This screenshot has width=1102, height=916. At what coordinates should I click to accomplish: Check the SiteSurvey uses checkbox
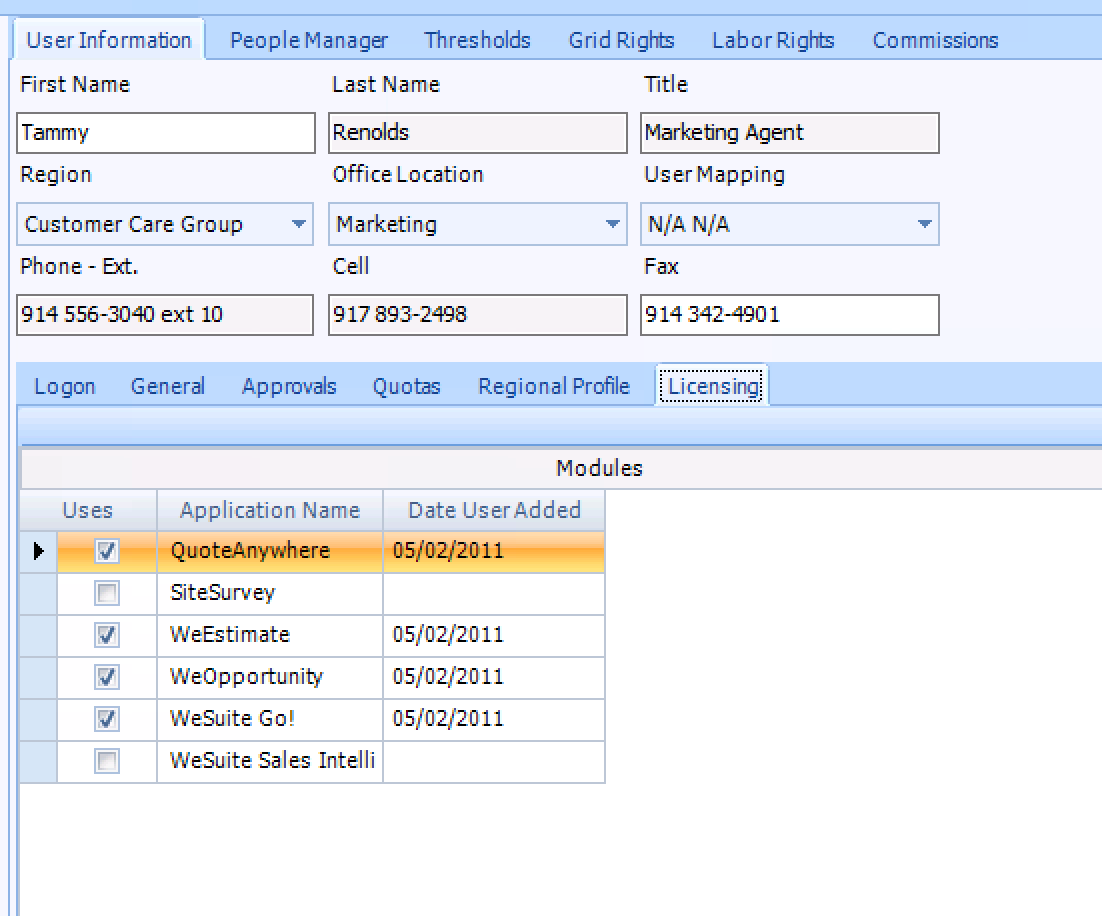click(107, 593)
